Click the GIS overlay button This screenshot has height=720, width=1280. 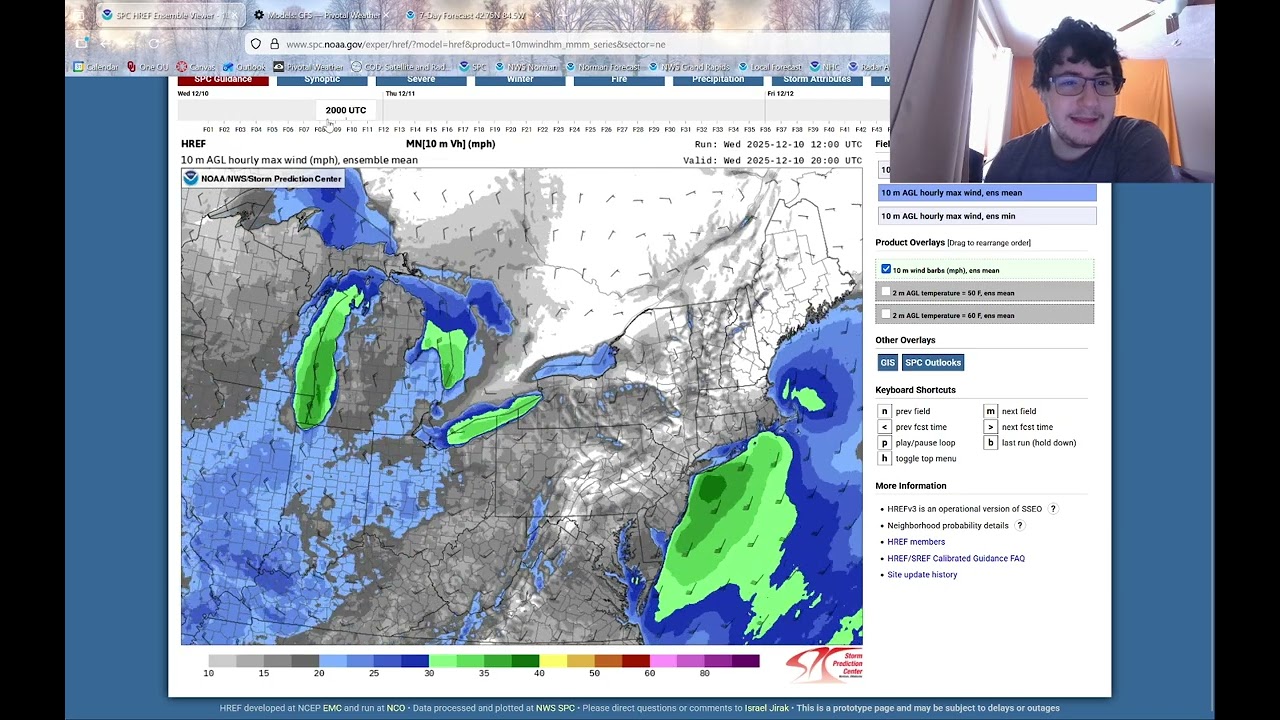pos(887,362)
